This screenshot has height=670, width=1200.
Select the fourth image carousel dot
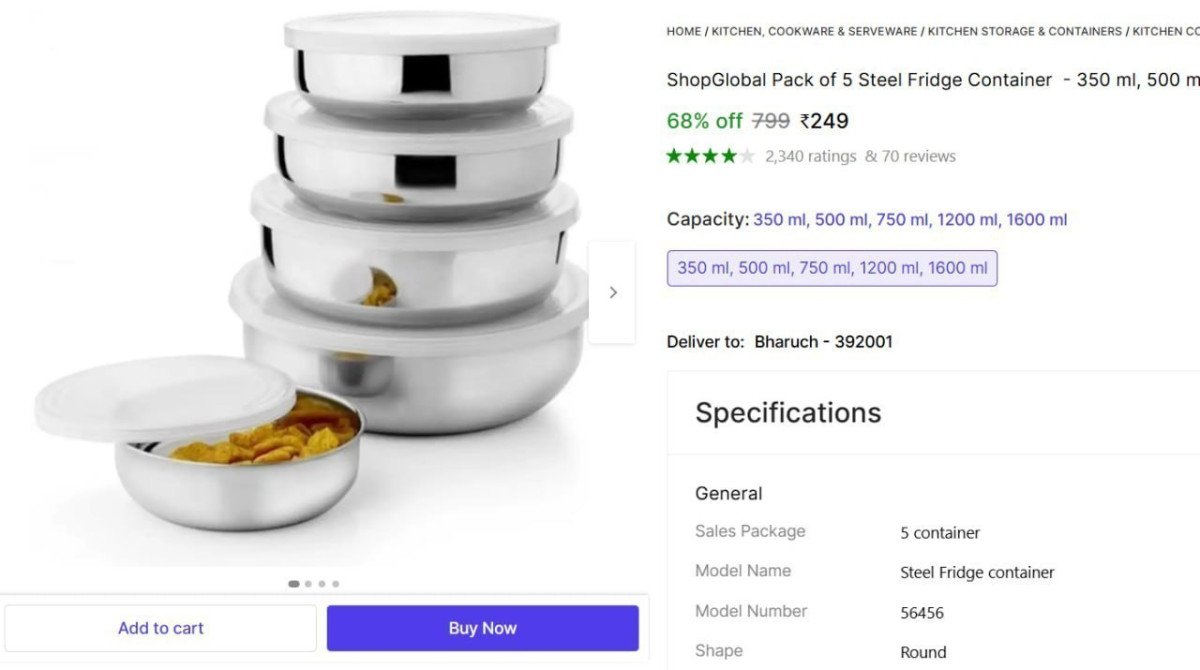click(x=336, y=584)
